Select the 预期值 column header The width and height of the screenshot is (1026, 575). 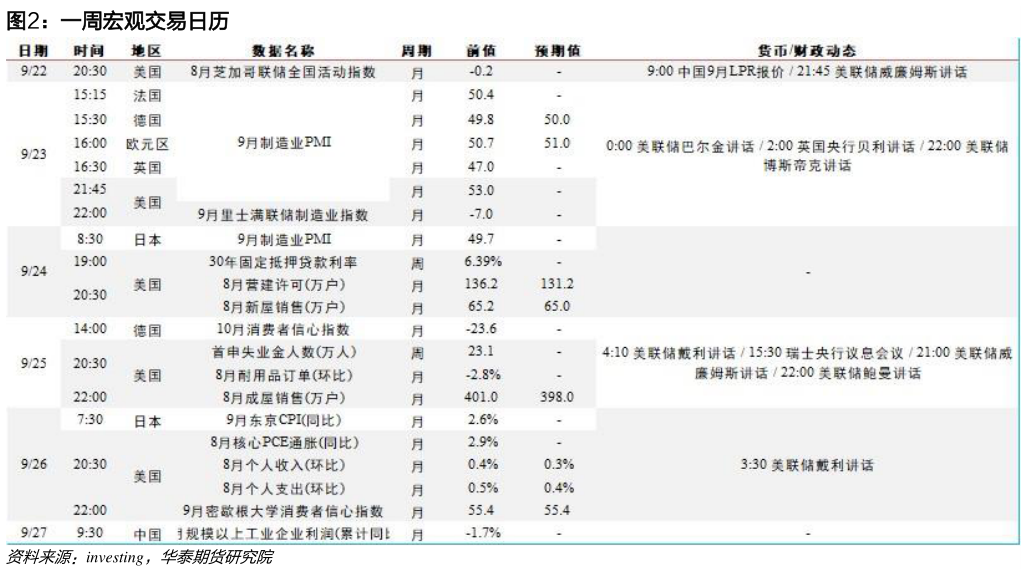558,50
